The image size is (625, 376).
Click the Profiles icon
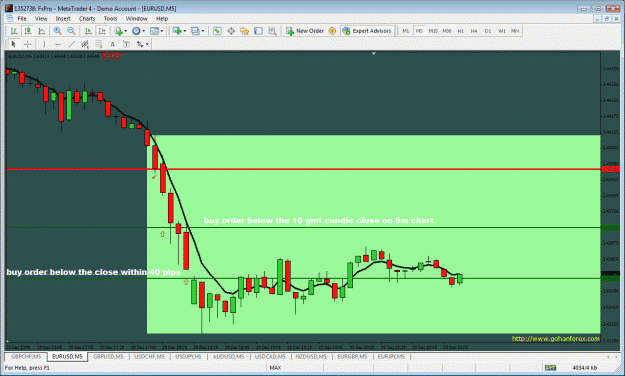coord(195,31)
